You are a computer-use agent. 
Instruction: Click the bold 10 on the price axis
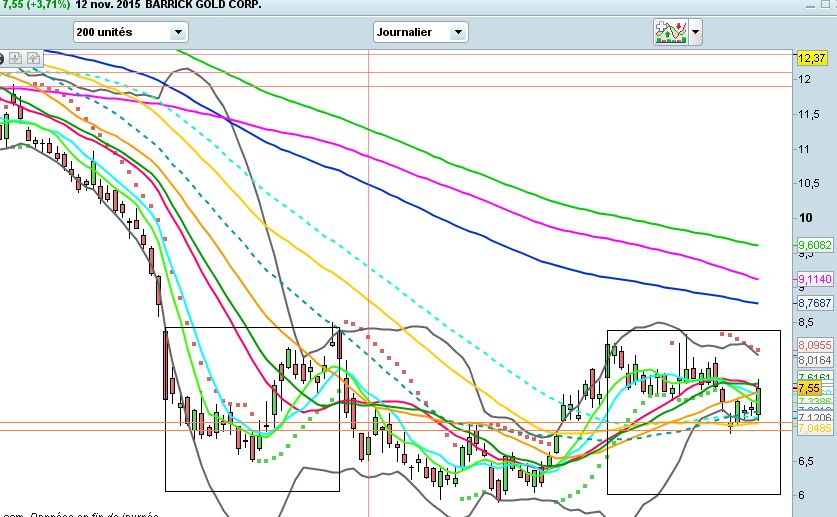coord(803,218)
